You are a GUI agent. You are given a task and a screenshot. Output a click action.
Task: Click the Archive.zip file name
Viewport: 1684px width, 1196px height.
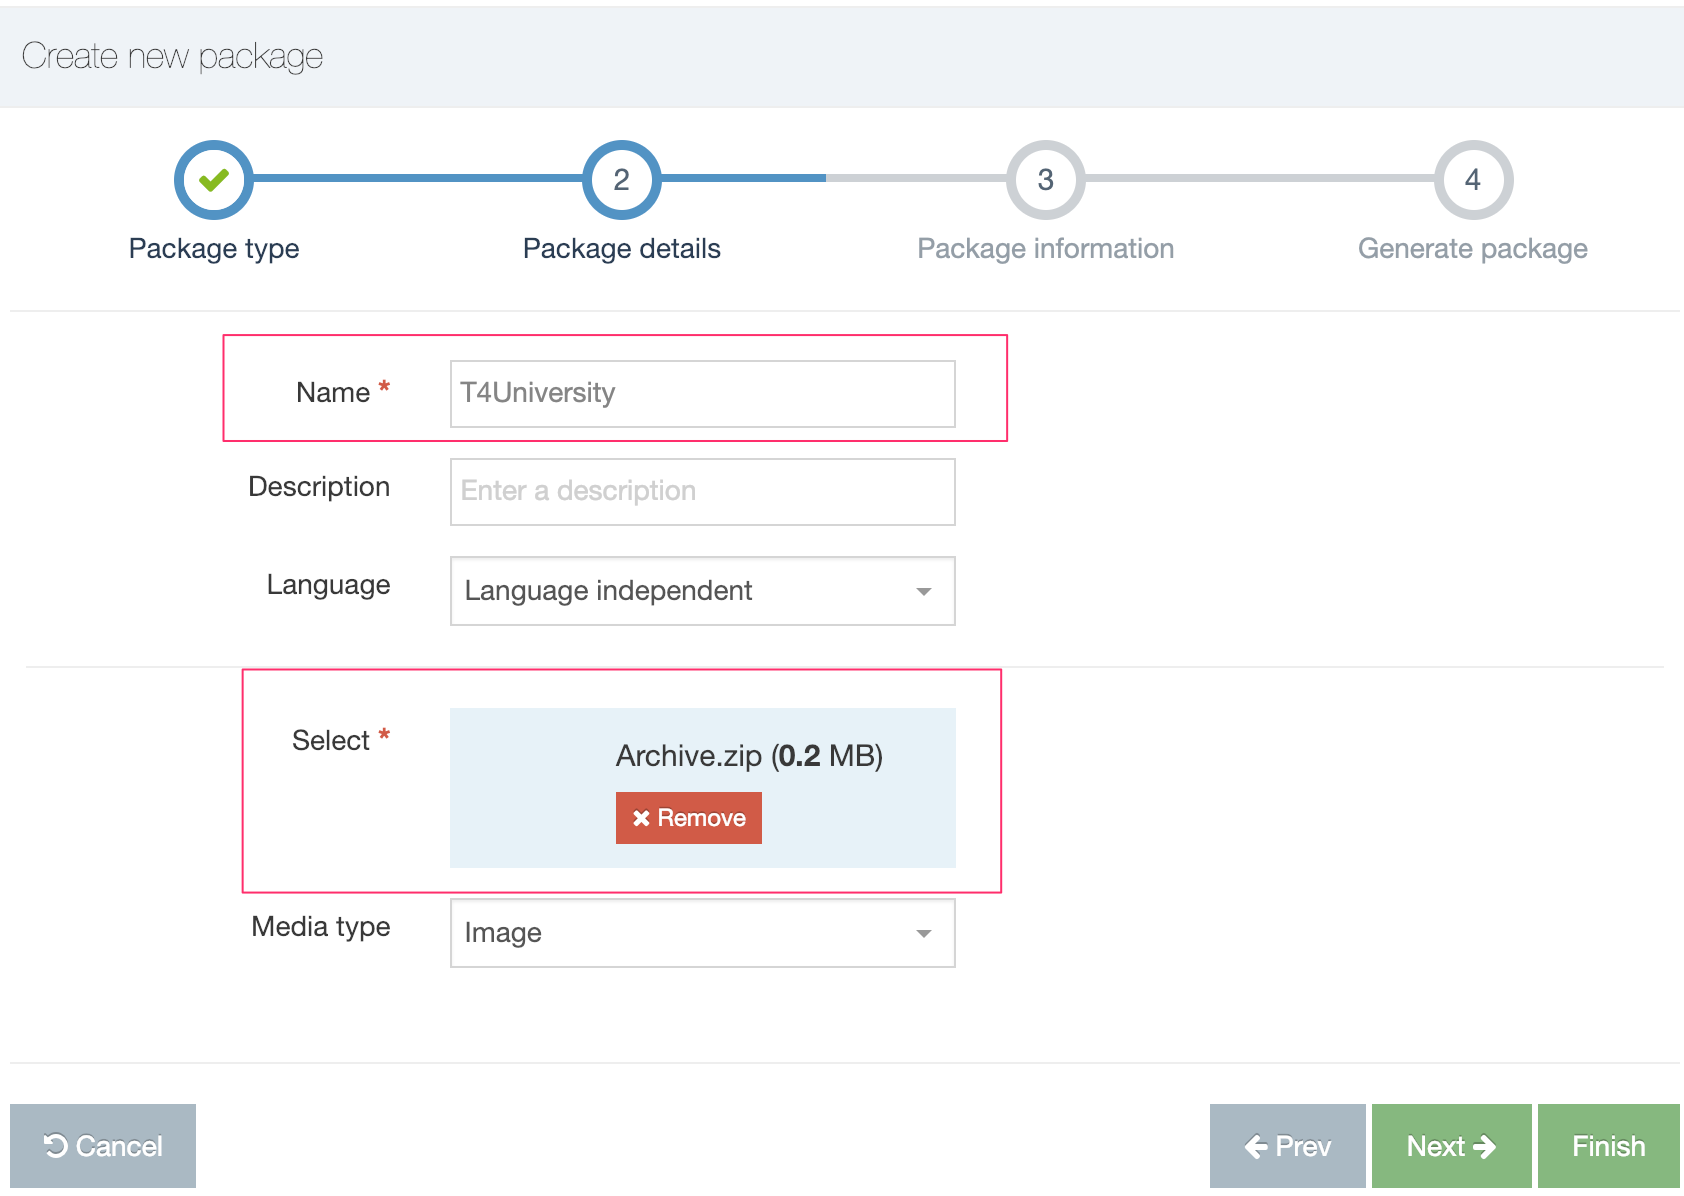point(688,756)
